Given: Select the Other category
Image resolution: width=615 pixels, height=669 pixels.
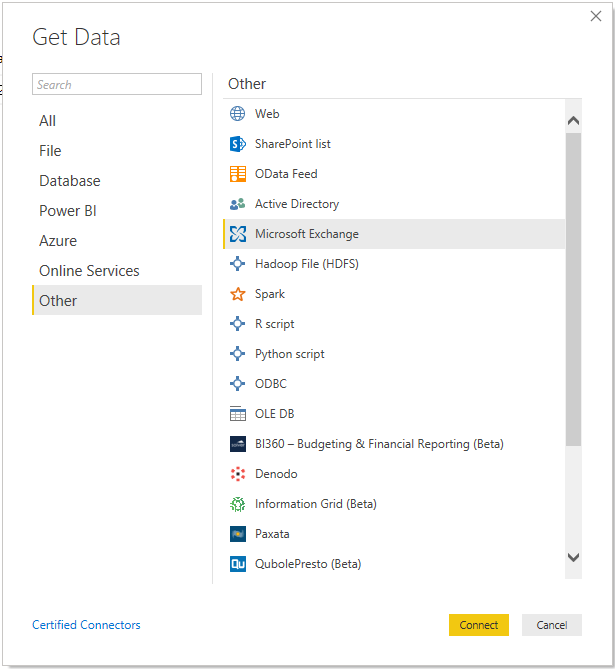Looking at the screenshot, I should tap(117, 300).
